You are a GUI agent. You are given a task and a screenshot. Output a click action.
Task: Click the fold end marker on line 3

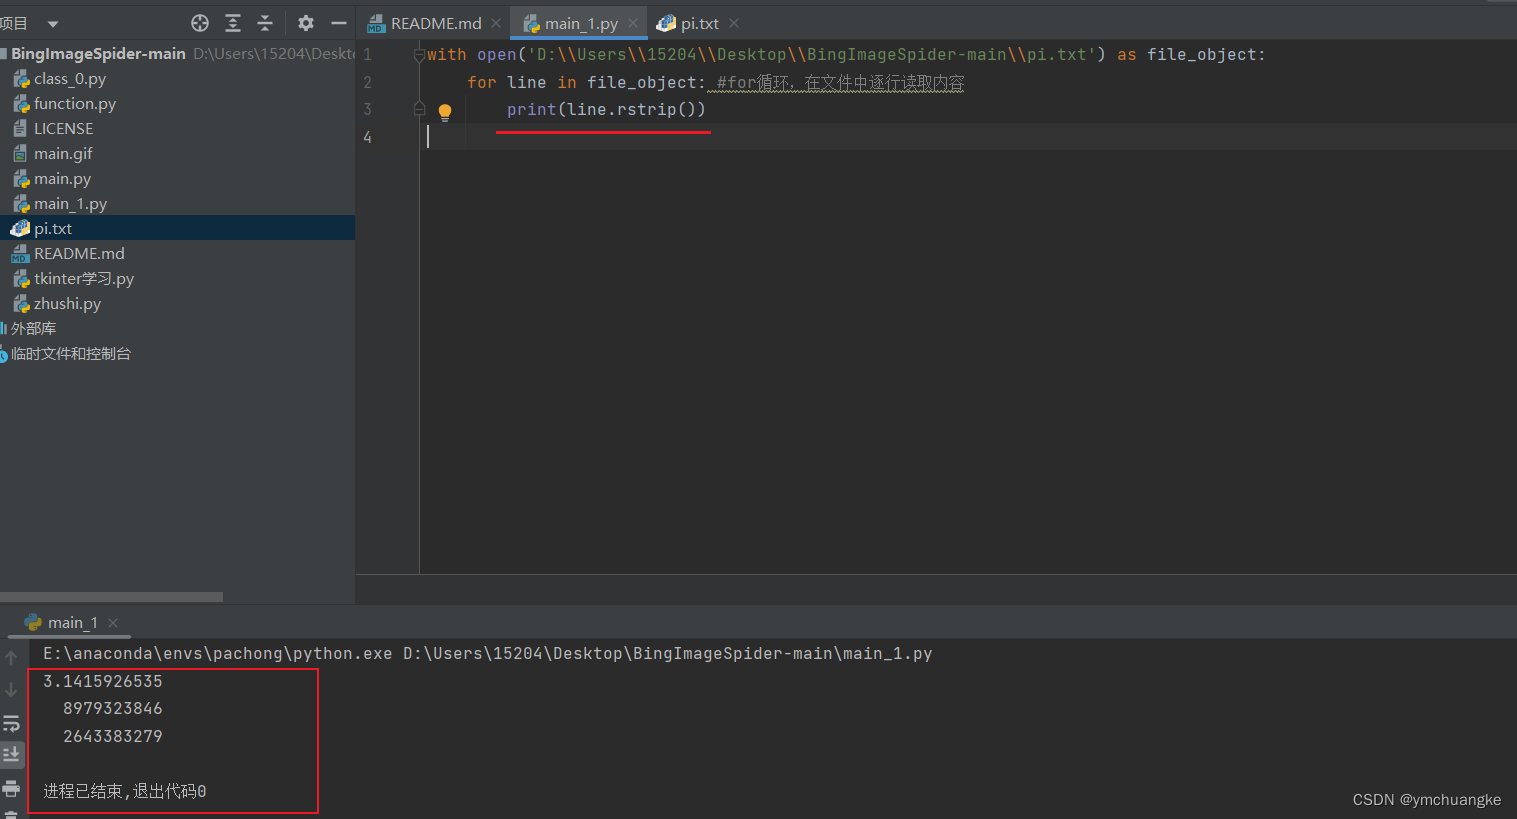pyautogui.click(x=419, y=109)
